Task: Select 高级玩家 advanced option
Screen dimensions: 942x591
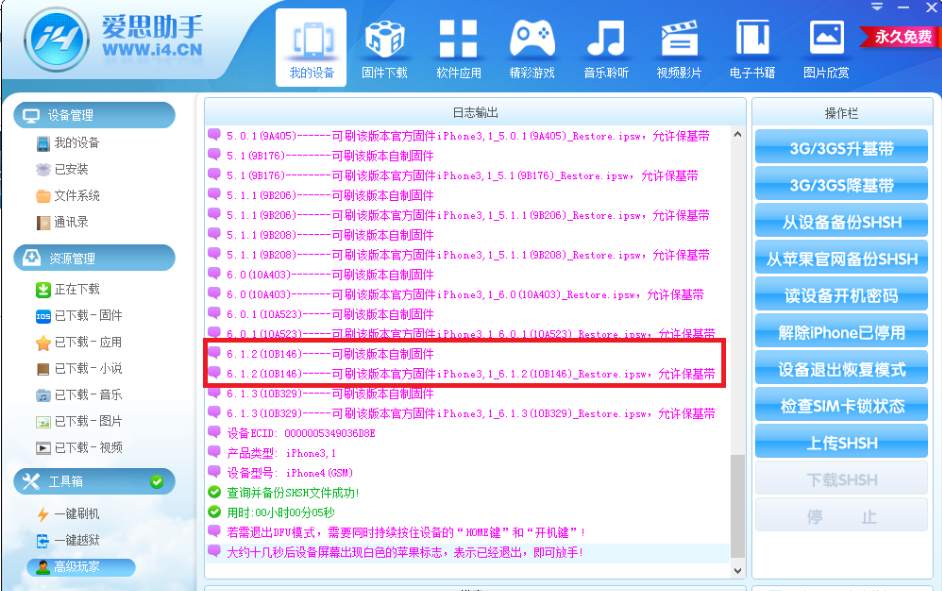Action: [81, 567]
